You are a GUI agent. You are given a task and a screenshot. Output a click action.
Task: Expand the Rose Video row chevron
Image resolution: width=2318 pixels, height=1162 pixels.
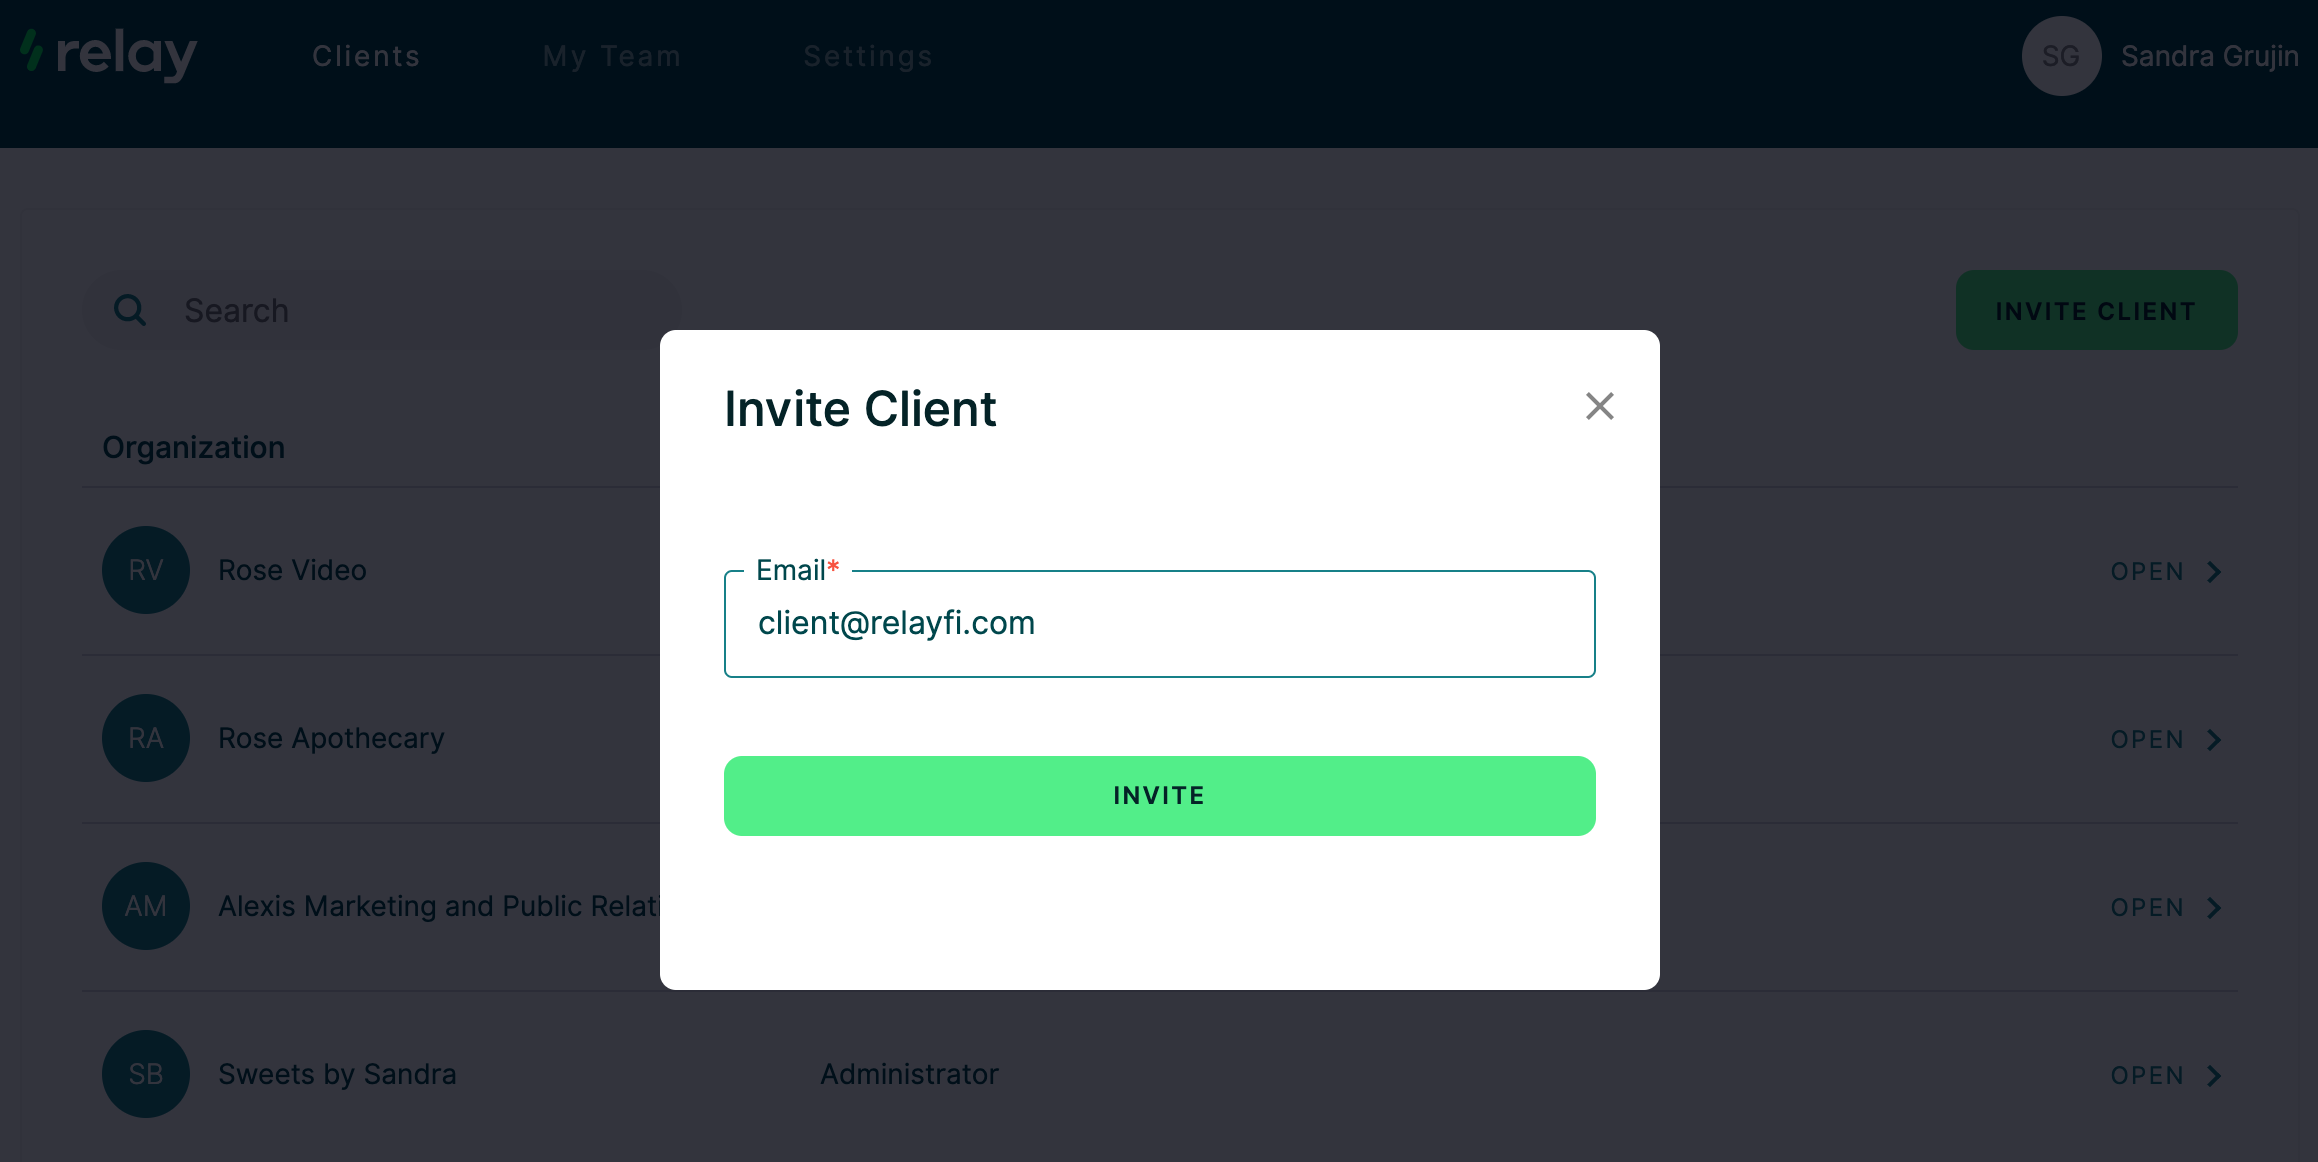[2214, 572]
